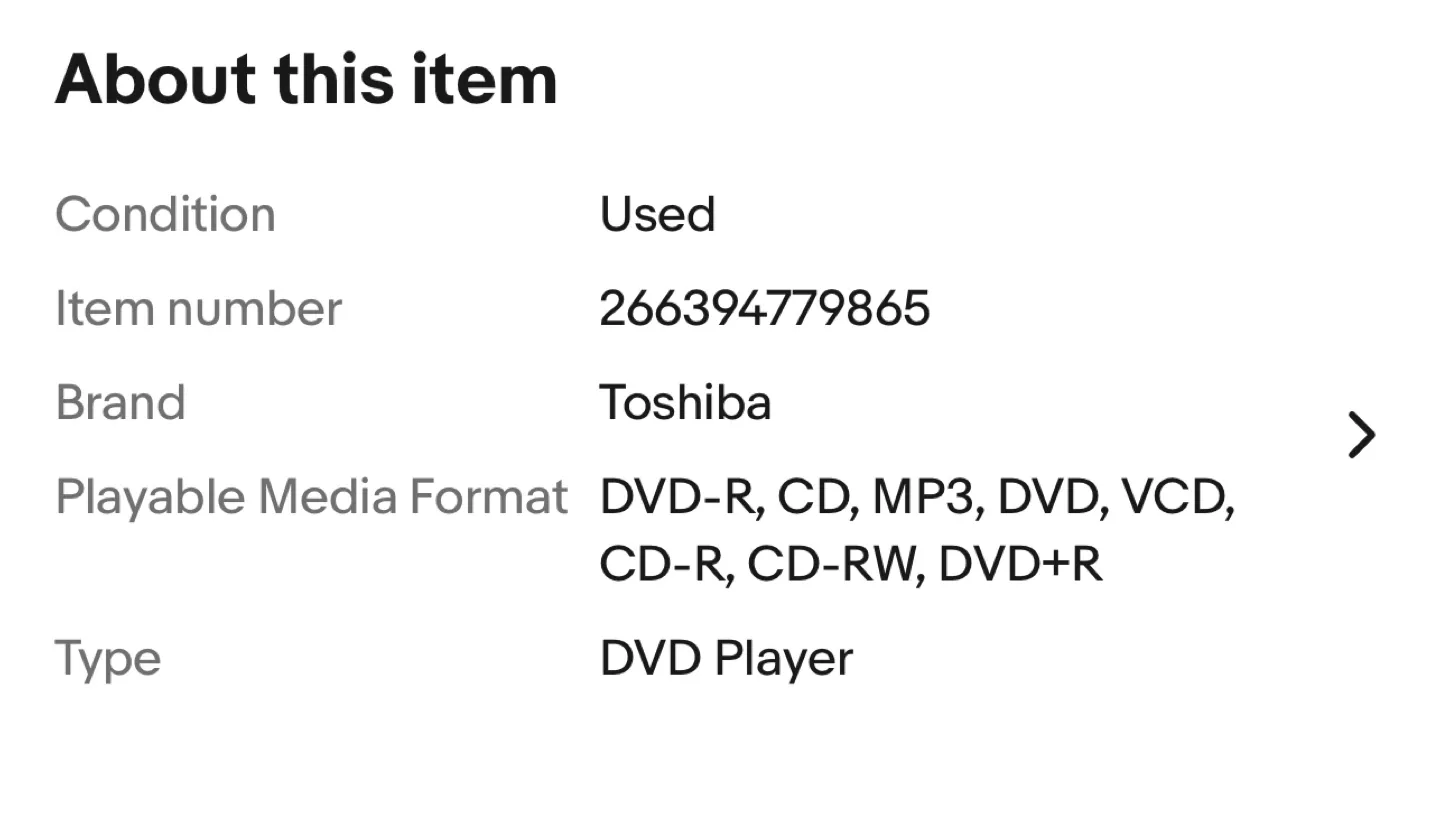Open the About this item section heading
Screen dimensions: 1440x827
pos(306,79)
